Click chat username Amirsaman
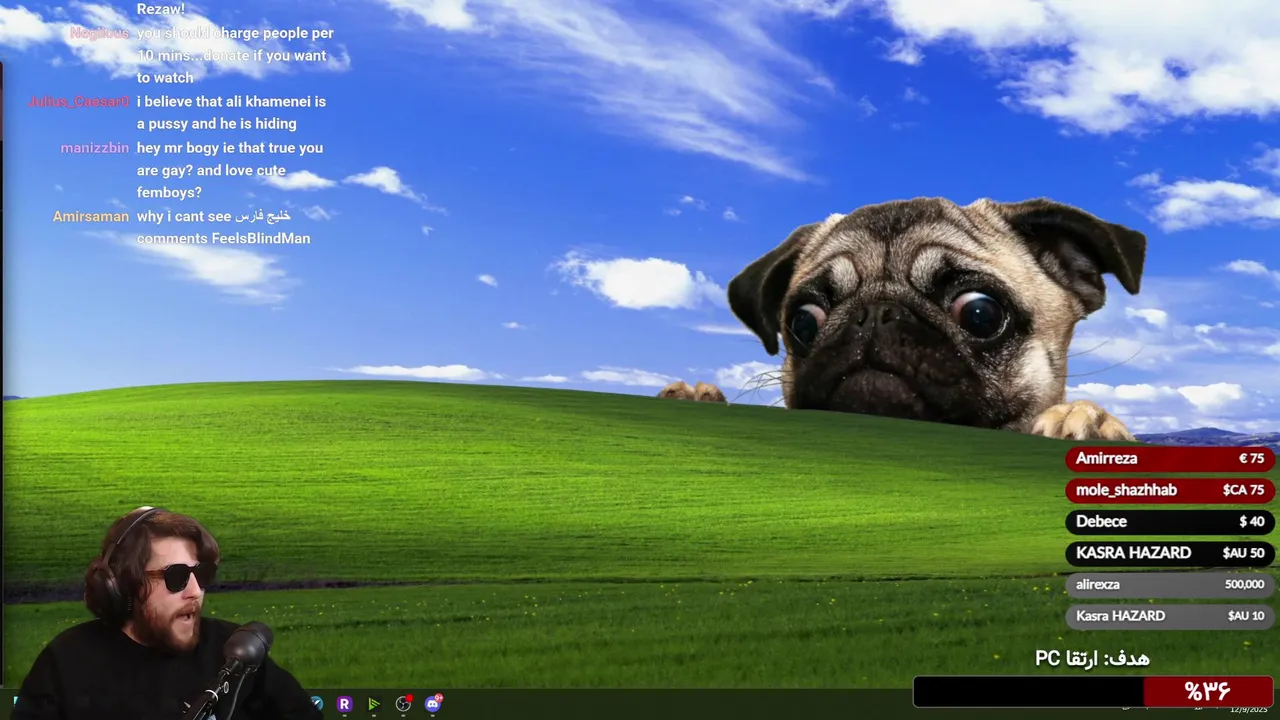Screen dimensions: 1280x720 click(91, 216)
